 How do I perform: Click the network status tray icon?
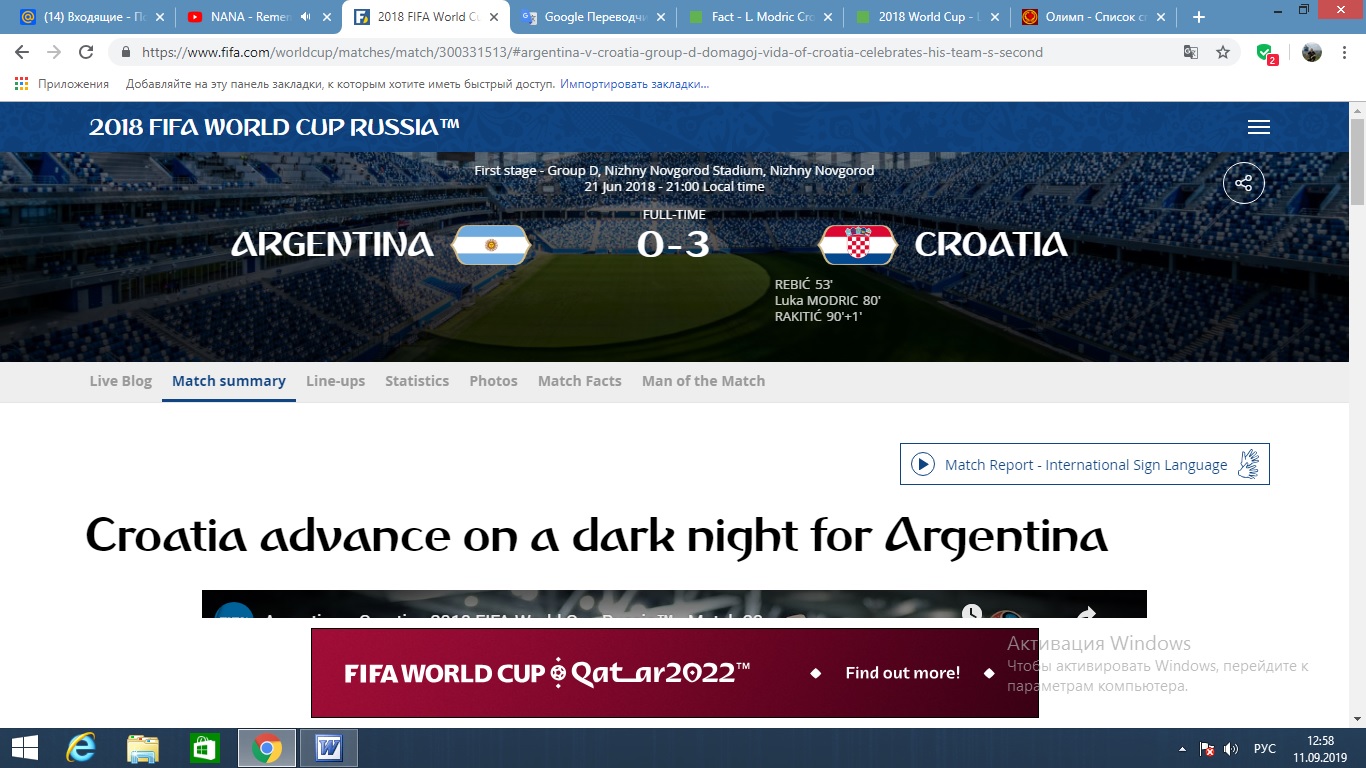tap(1207, 749)
